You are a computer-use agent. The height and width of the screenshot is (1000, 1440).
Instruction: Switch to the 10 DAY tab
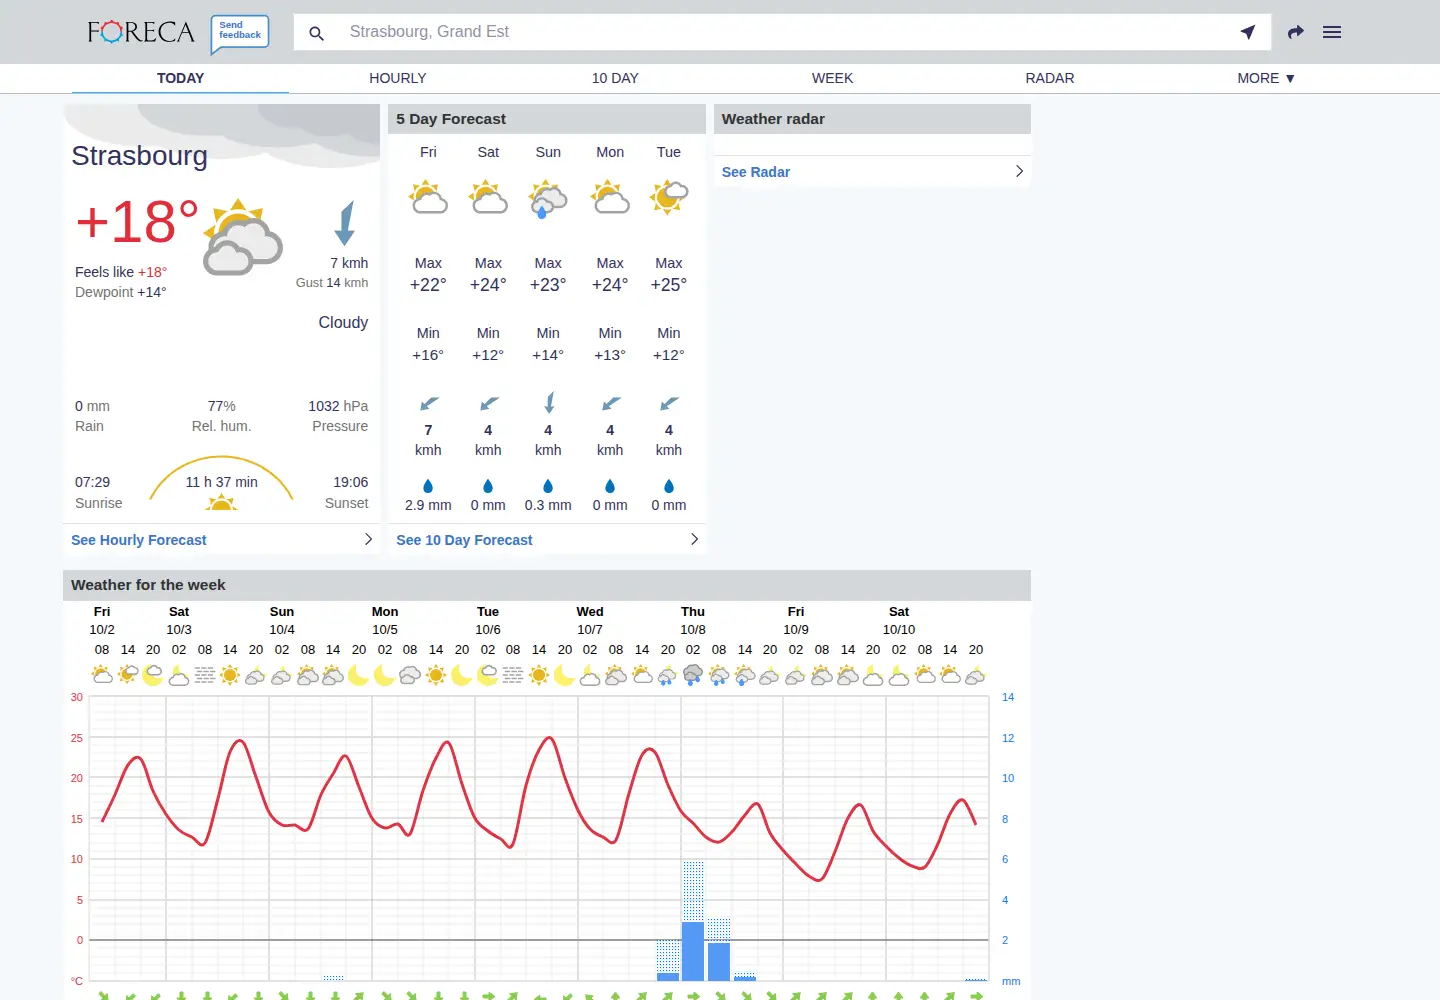[615, 78]
